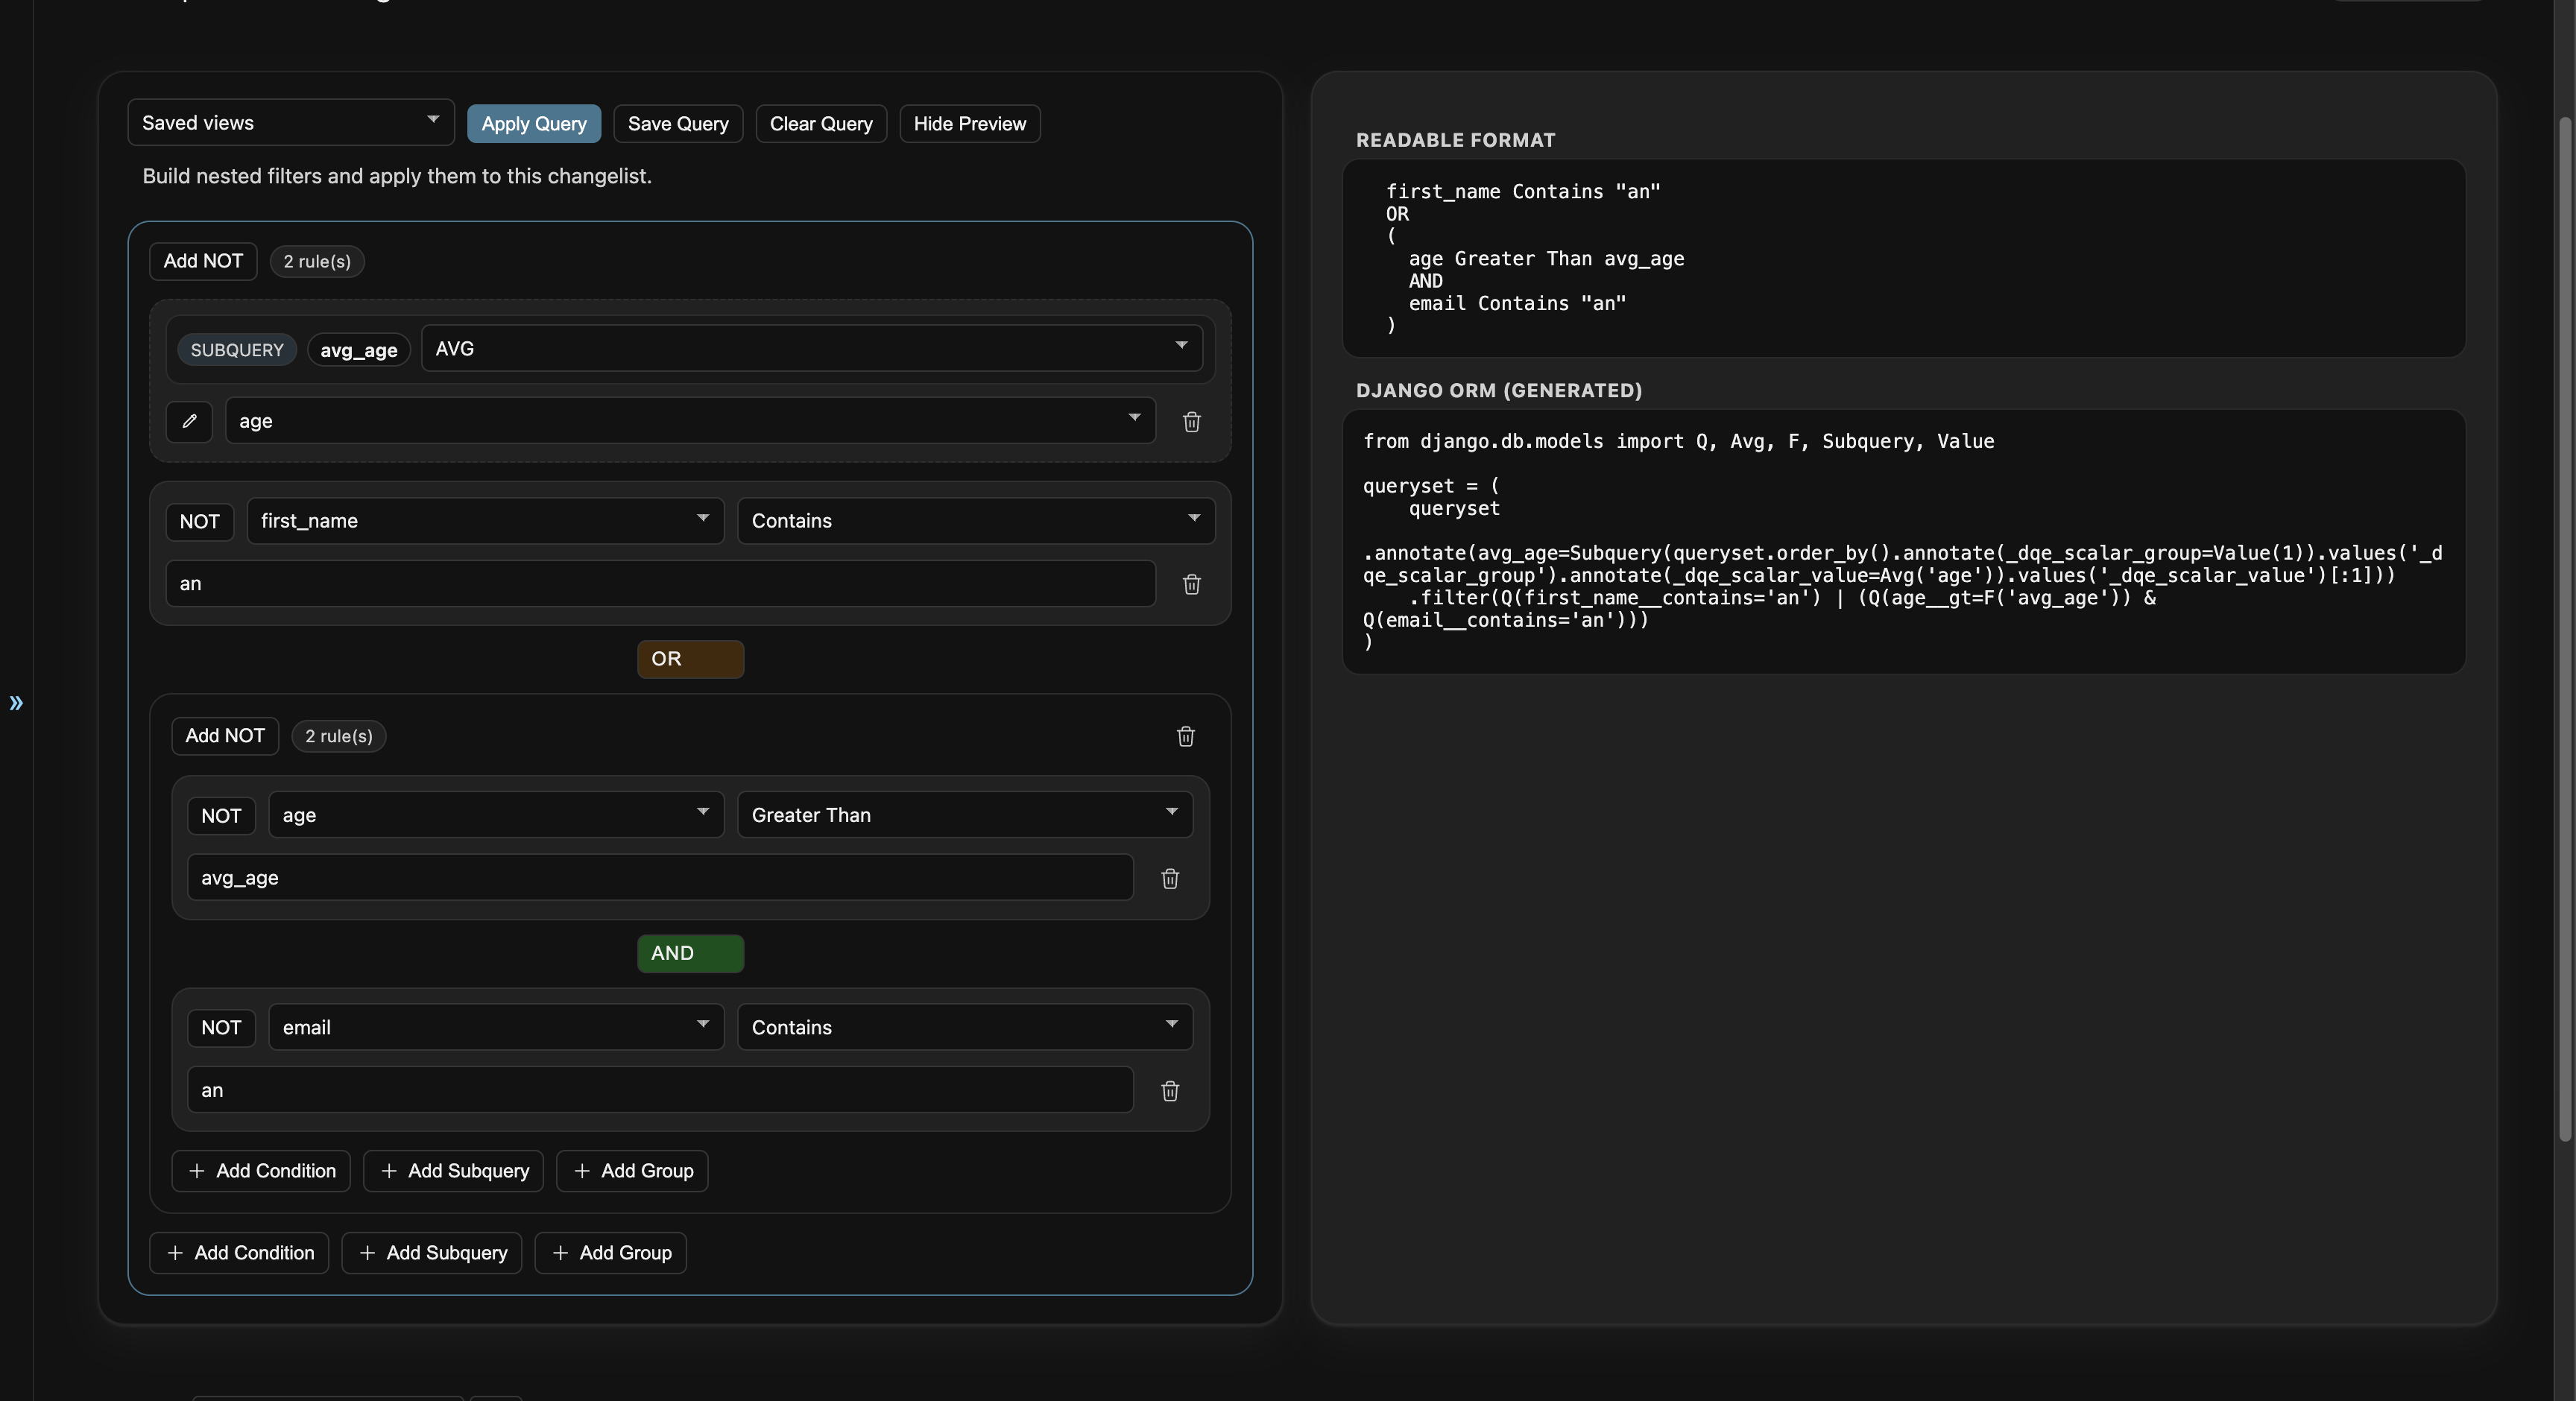Toggle NOT on first_name condition
The width and height of the screenshot is (2576, 1401).
point(200,521)
